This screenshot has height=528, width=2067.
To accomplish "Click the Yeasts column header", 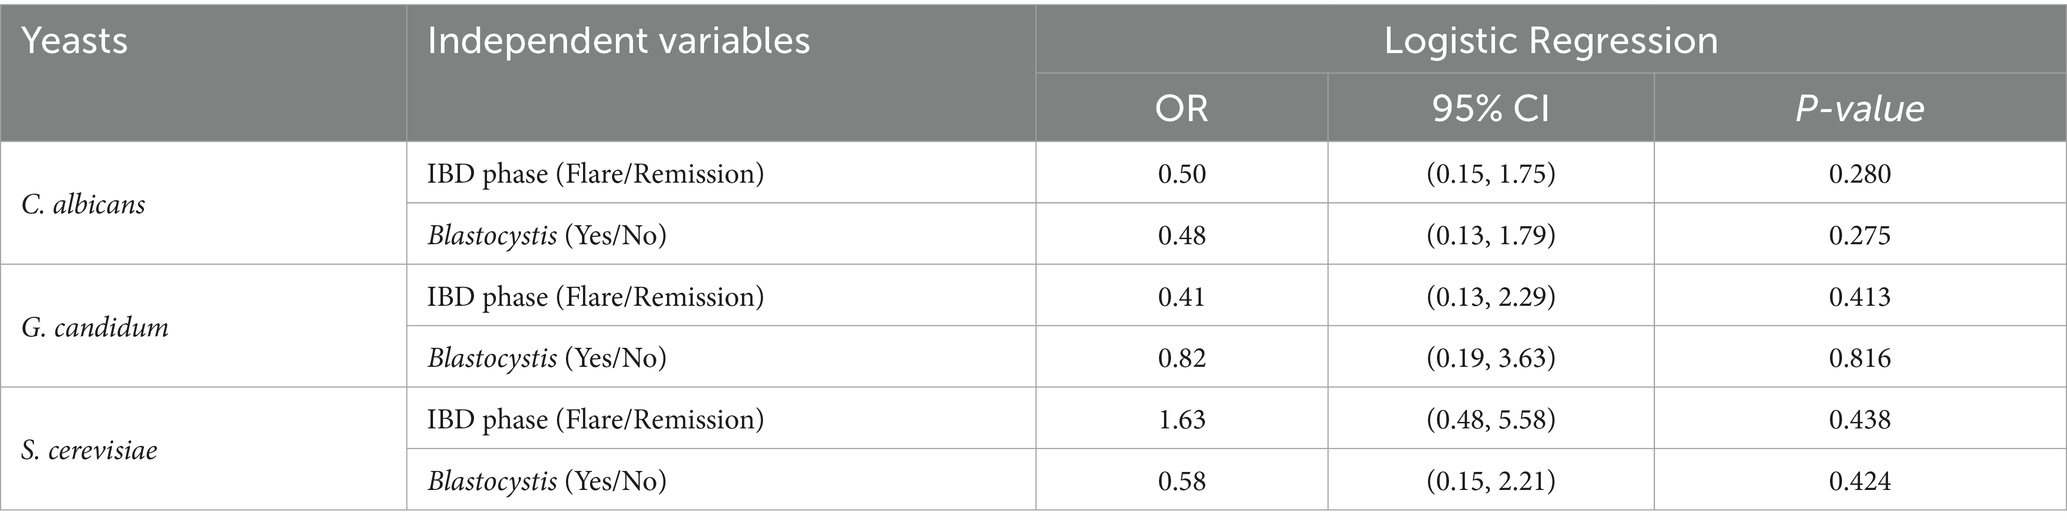I will pyautogui.click(x=74, y=42).
